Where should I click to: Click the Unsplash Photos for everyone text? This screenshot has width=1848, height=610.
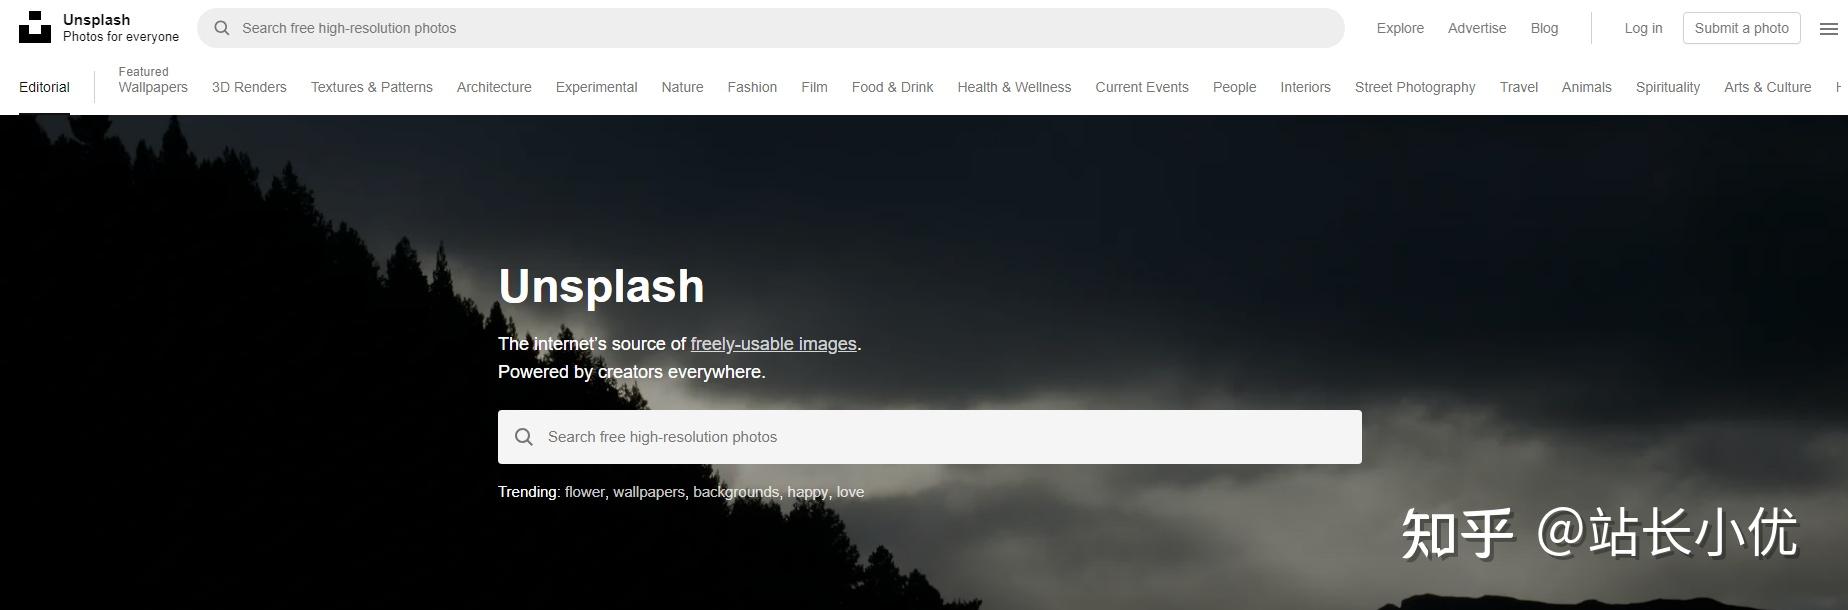coord(121,28)
